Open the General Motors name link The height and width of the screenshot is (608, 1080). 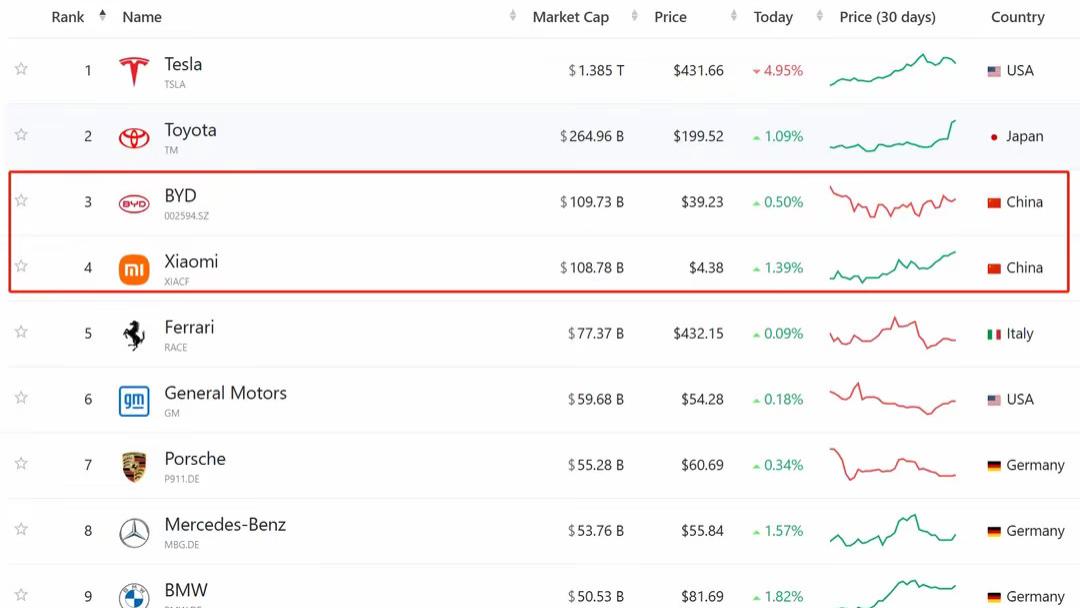pyautogui.click(x=225, y=393)
